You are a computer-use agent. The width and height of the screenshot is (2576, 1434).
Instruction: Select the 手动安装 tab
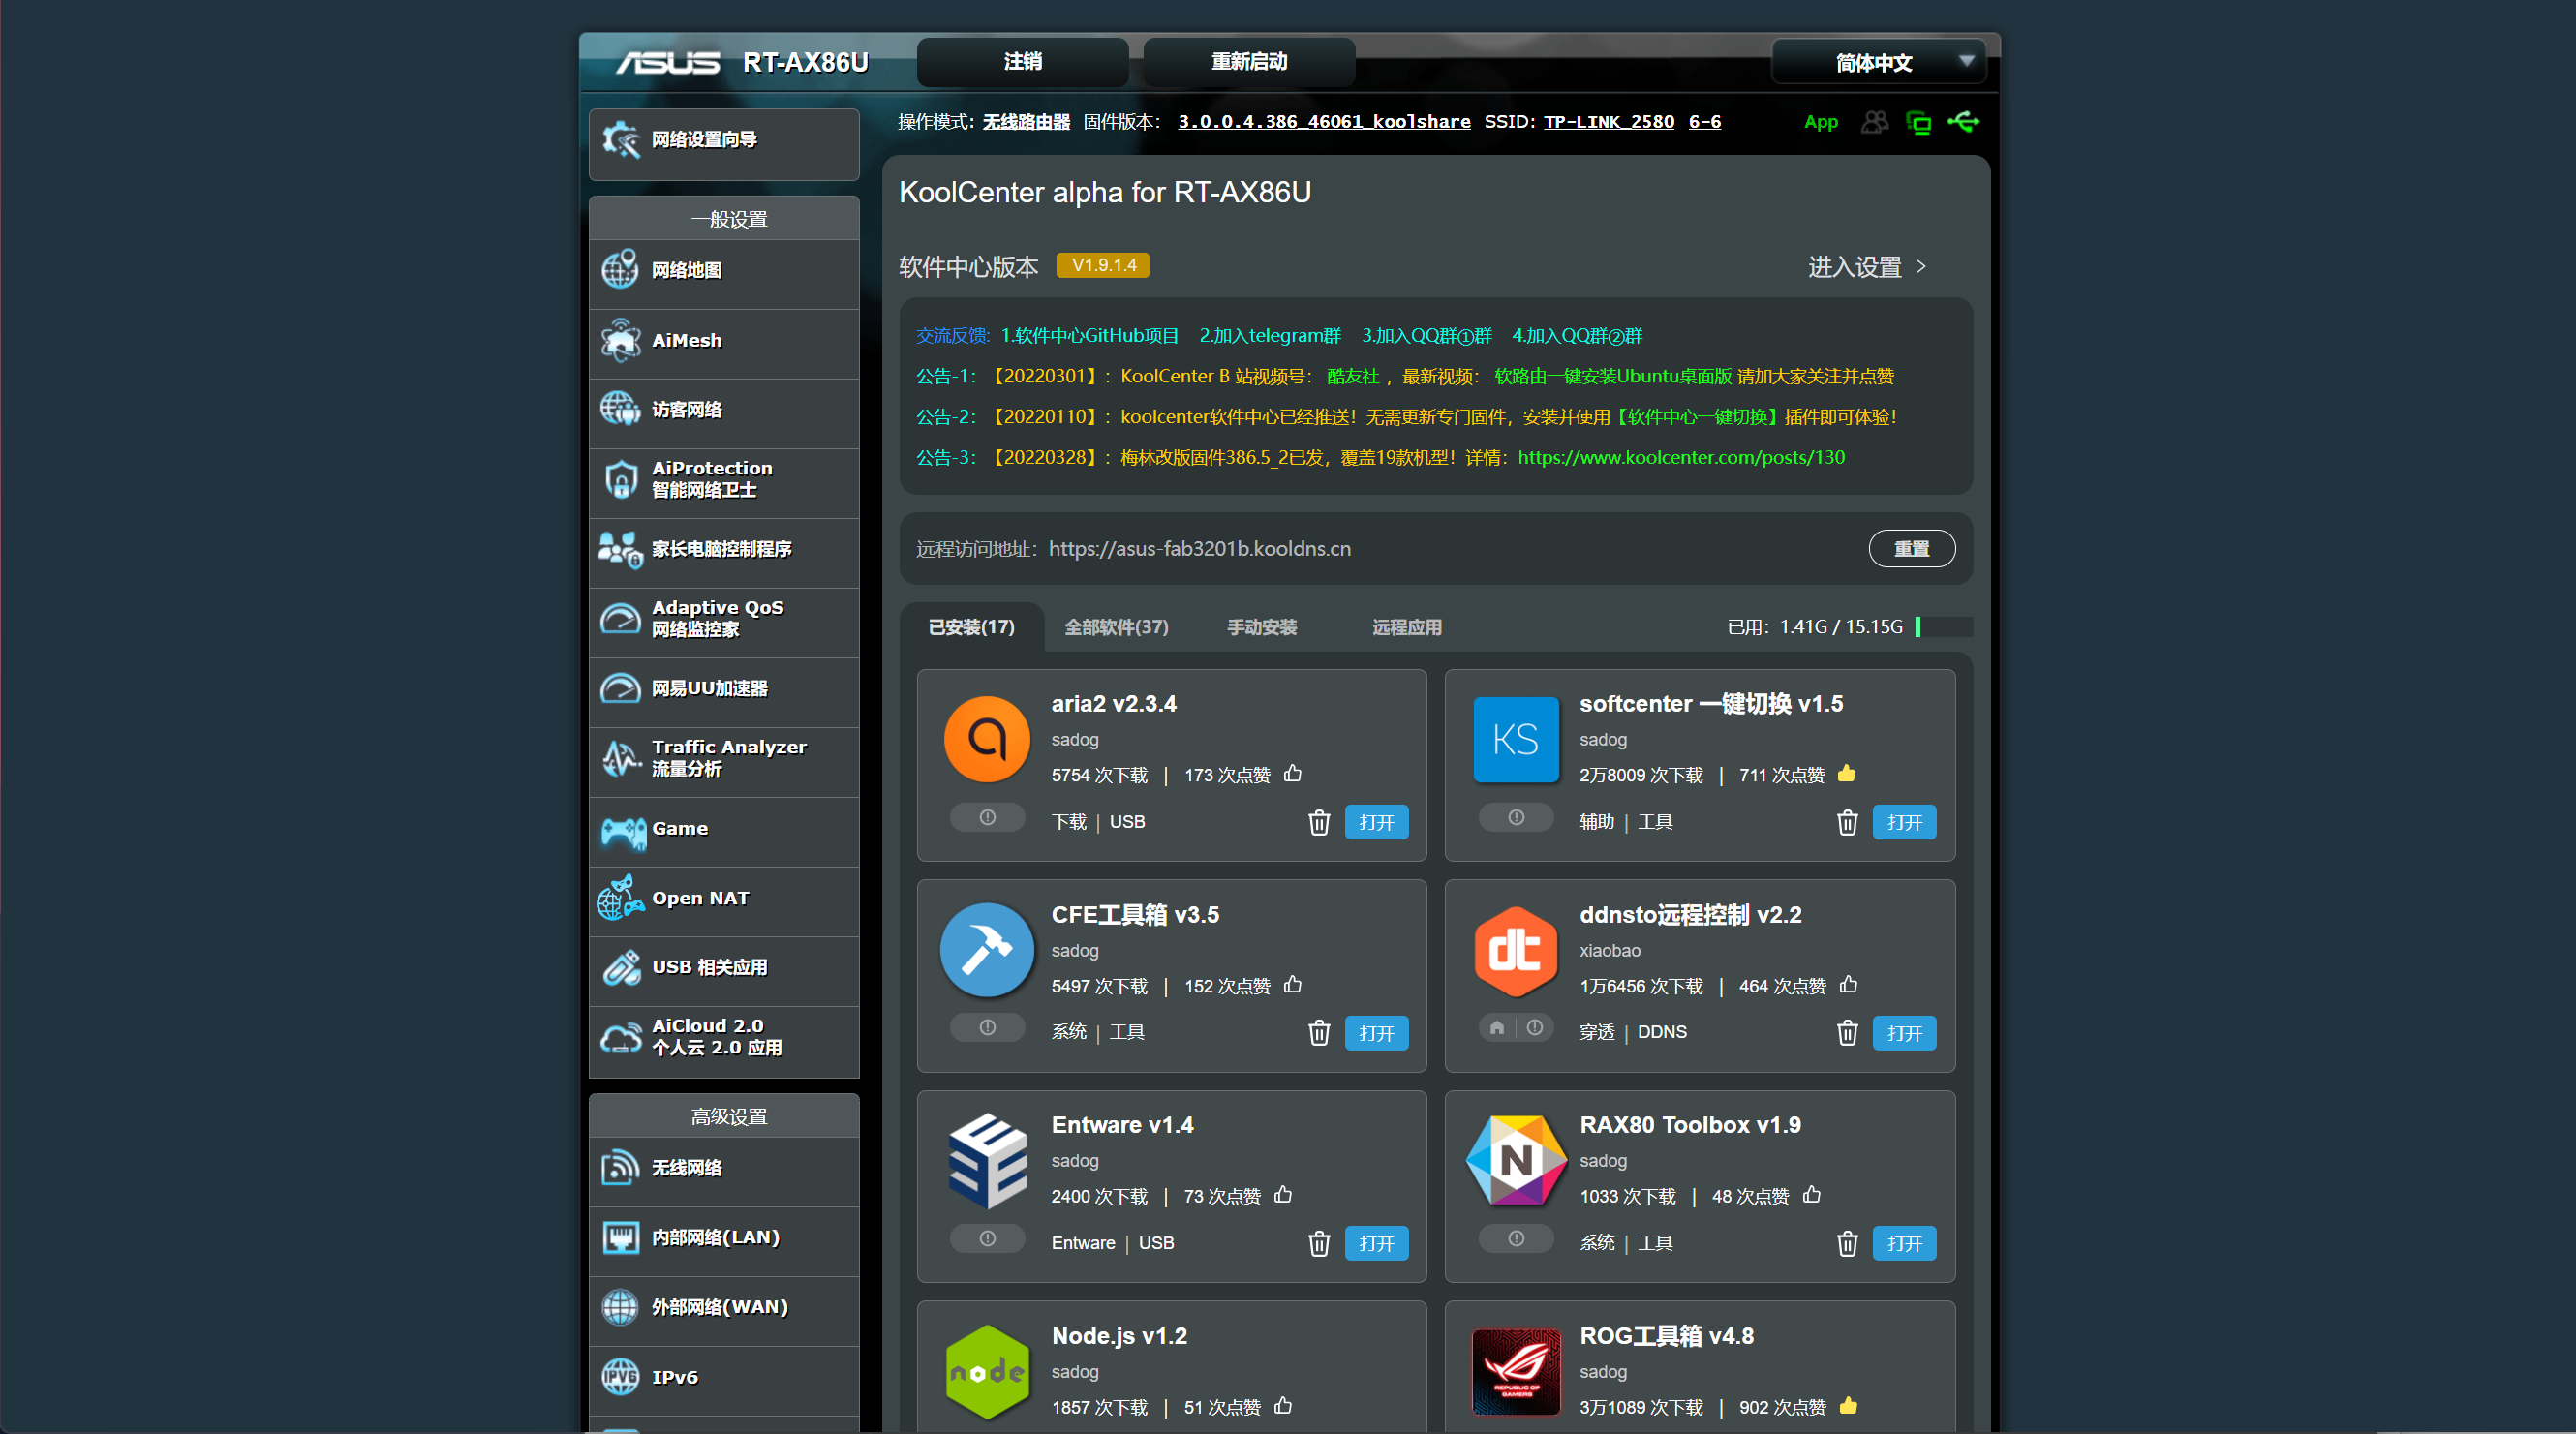pos(1262,627)
